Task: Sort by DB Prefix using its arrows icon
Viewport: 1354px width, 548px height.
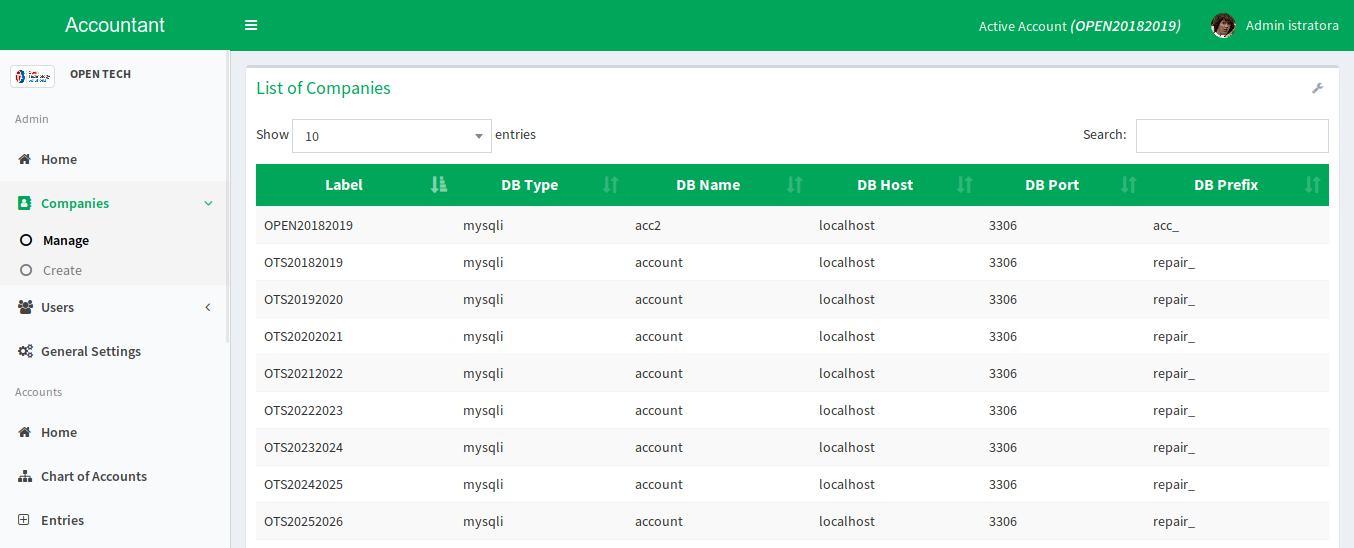Action: pyautogui.click(x=1313, y=184)
